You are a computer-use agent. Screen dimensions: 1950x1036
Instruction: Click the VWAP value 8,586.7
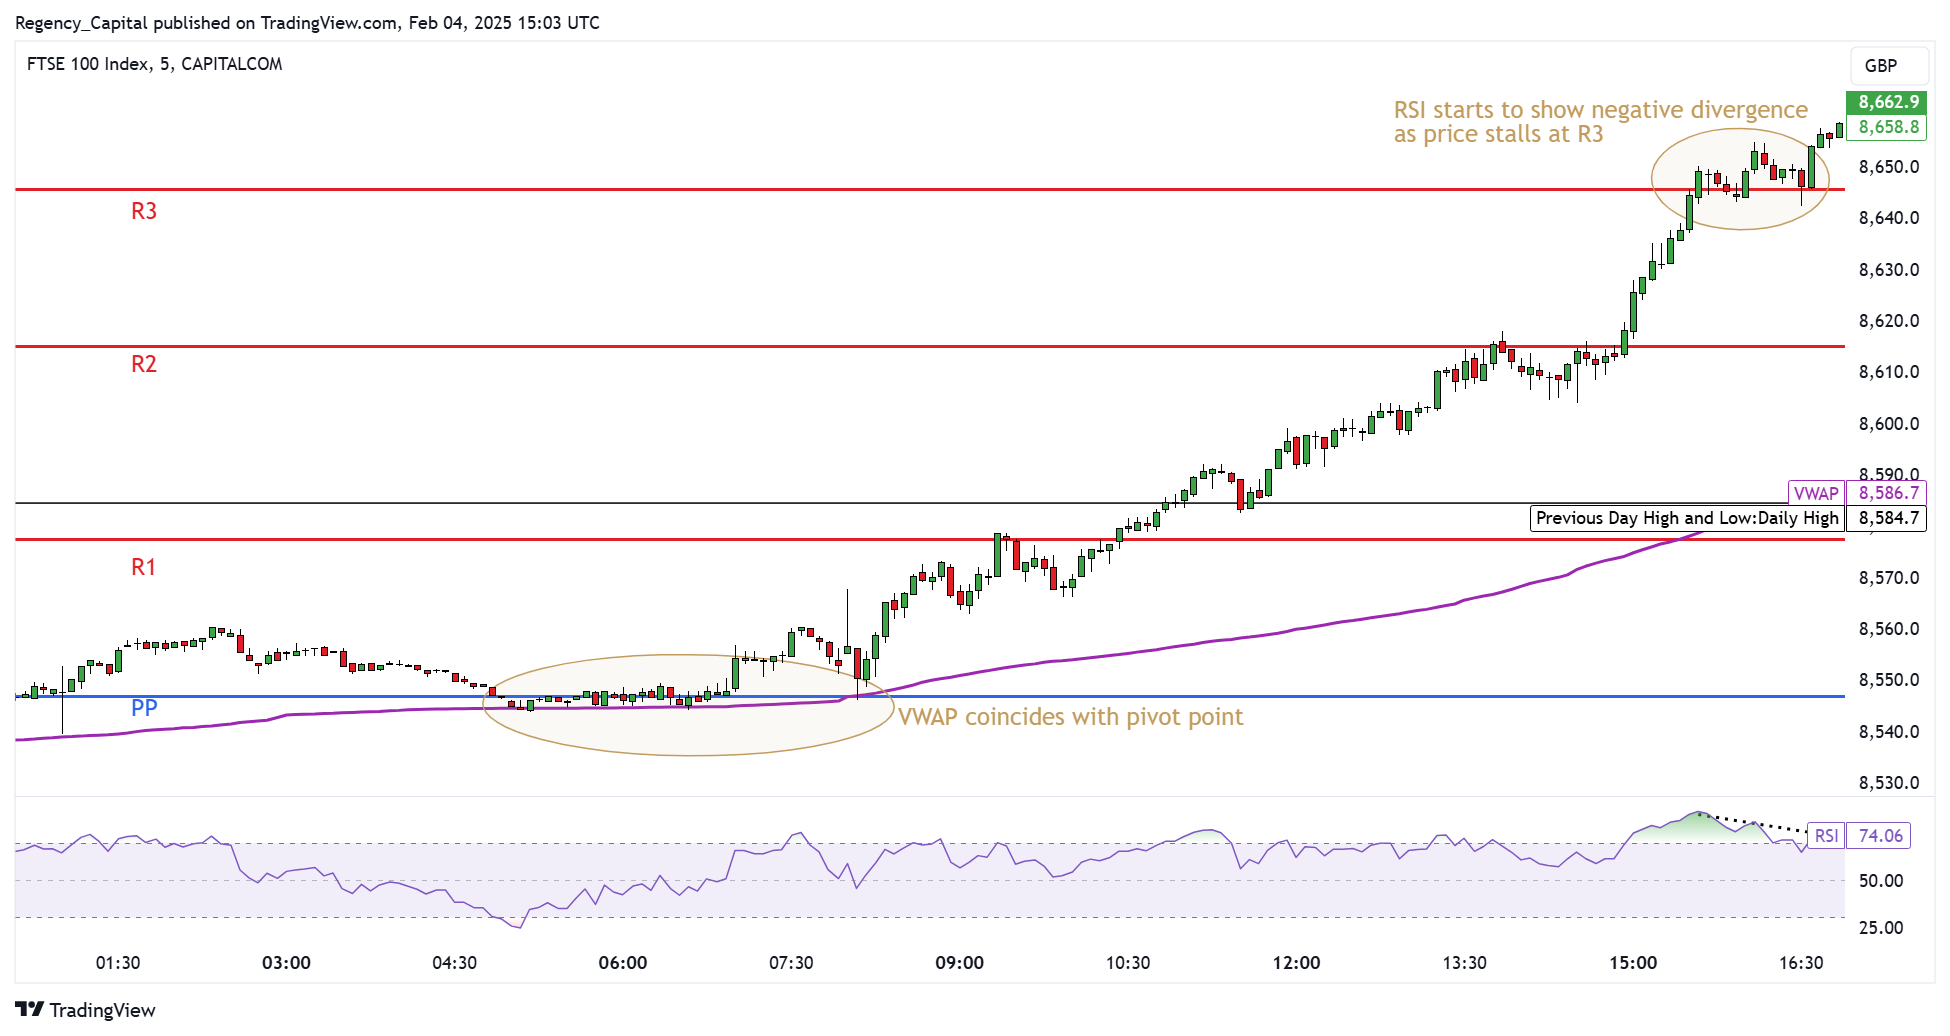click(1887, 493)
